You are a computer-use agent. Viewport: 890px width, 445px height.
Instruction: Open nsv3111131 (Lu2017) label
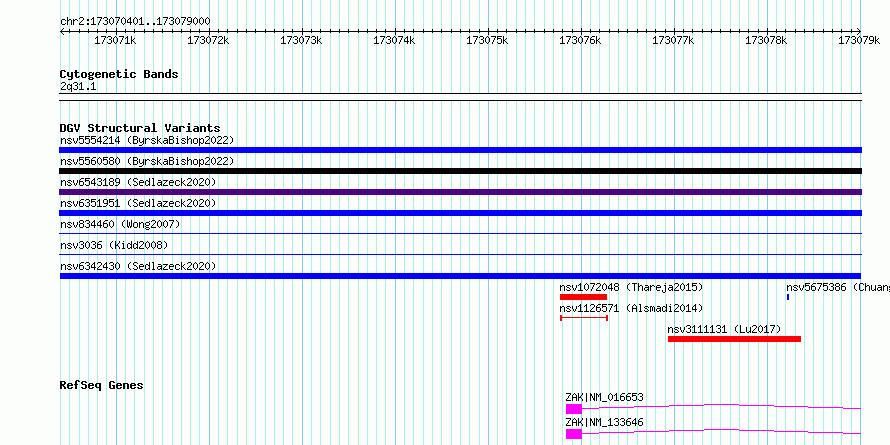(x=724, y=329)
